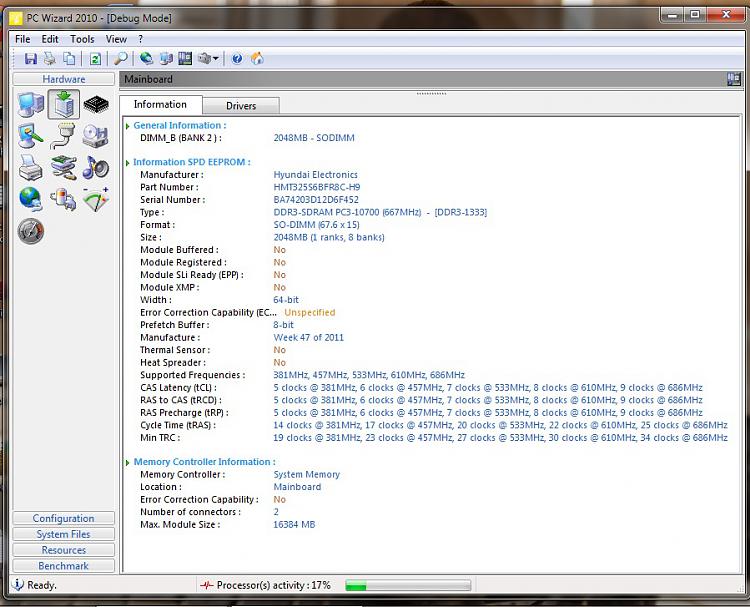The height and width of the screenshot is (607, 750).
Task: Select the Network globe icon
Action: tap(31, 199)
